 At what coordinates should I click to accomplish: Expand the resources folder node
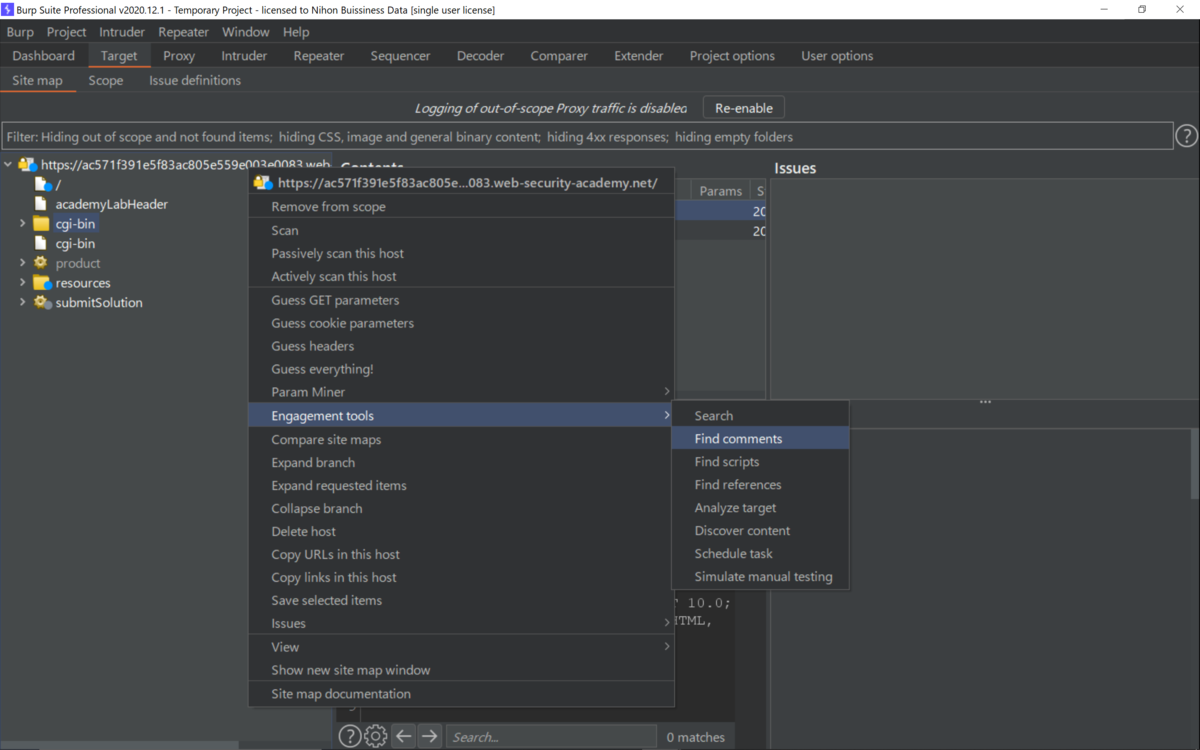tap(22, 283)
